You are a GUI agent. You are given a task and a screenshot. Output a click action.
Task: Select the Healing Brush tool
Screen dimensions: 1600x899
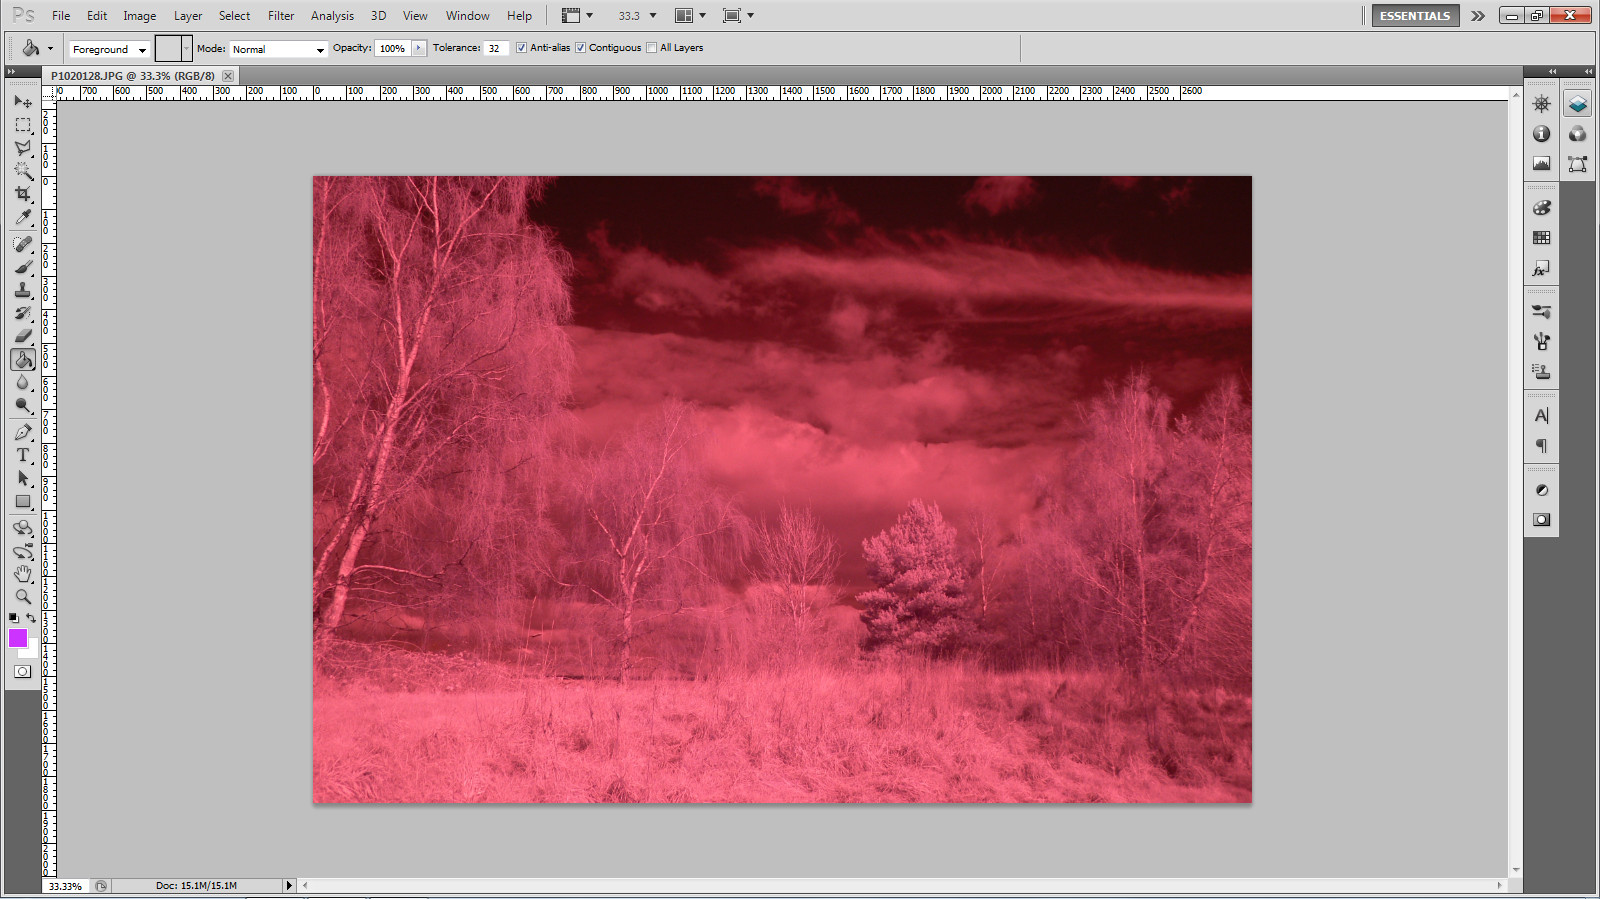pyautogui.click(x=23, y=244)
